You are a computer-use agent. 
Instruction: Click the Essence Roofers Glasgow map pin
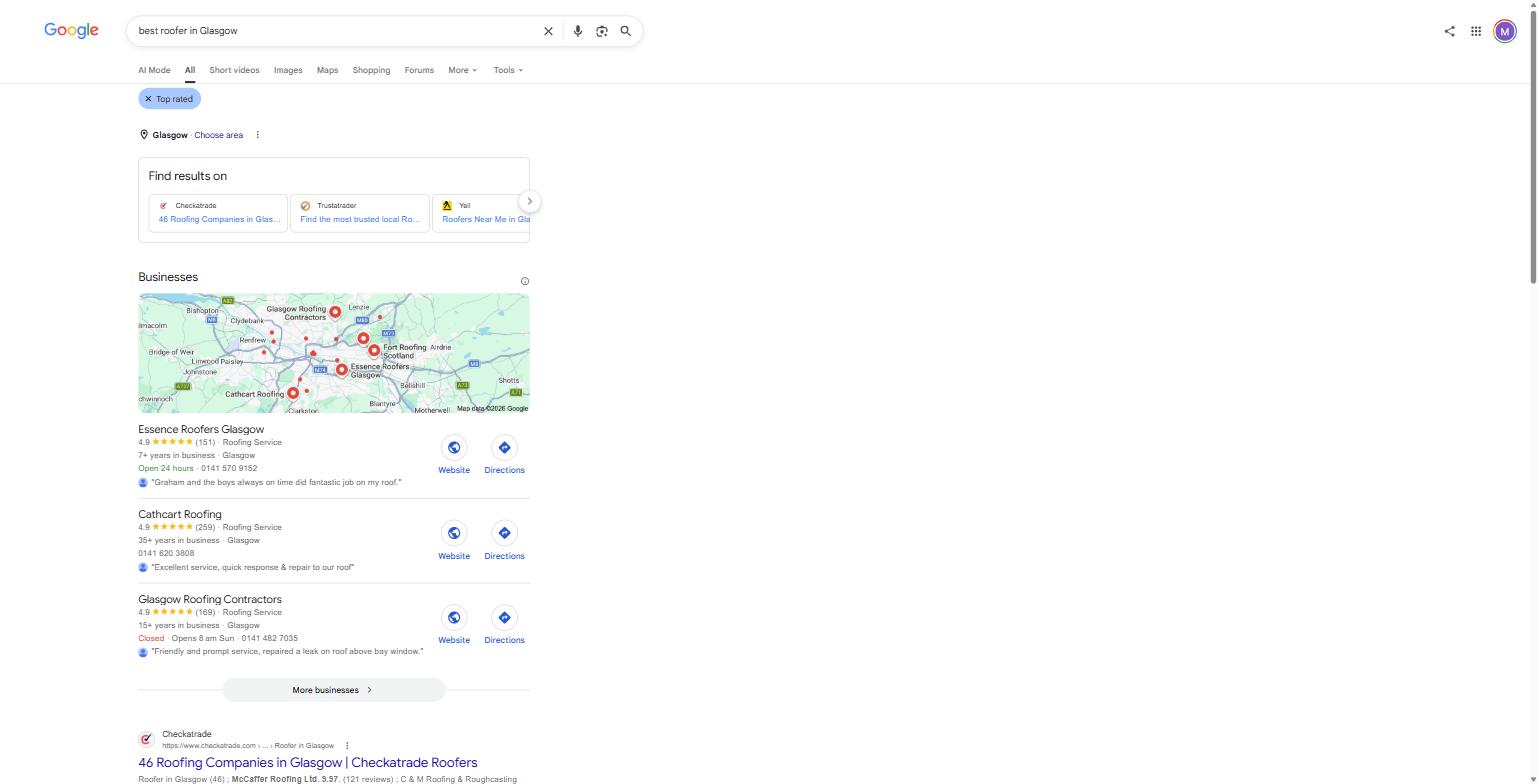(x=342, y=369)
